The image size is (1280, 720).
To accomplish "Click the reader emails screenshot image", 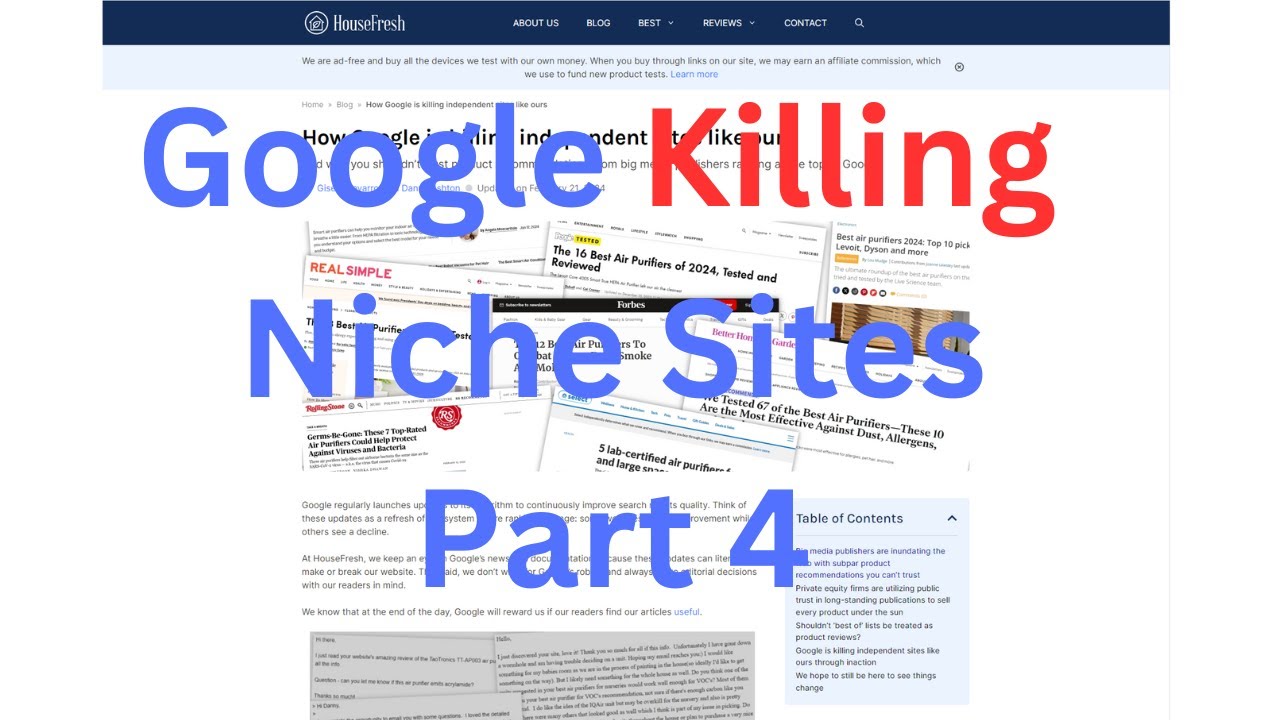I will [x=531, y=675].
